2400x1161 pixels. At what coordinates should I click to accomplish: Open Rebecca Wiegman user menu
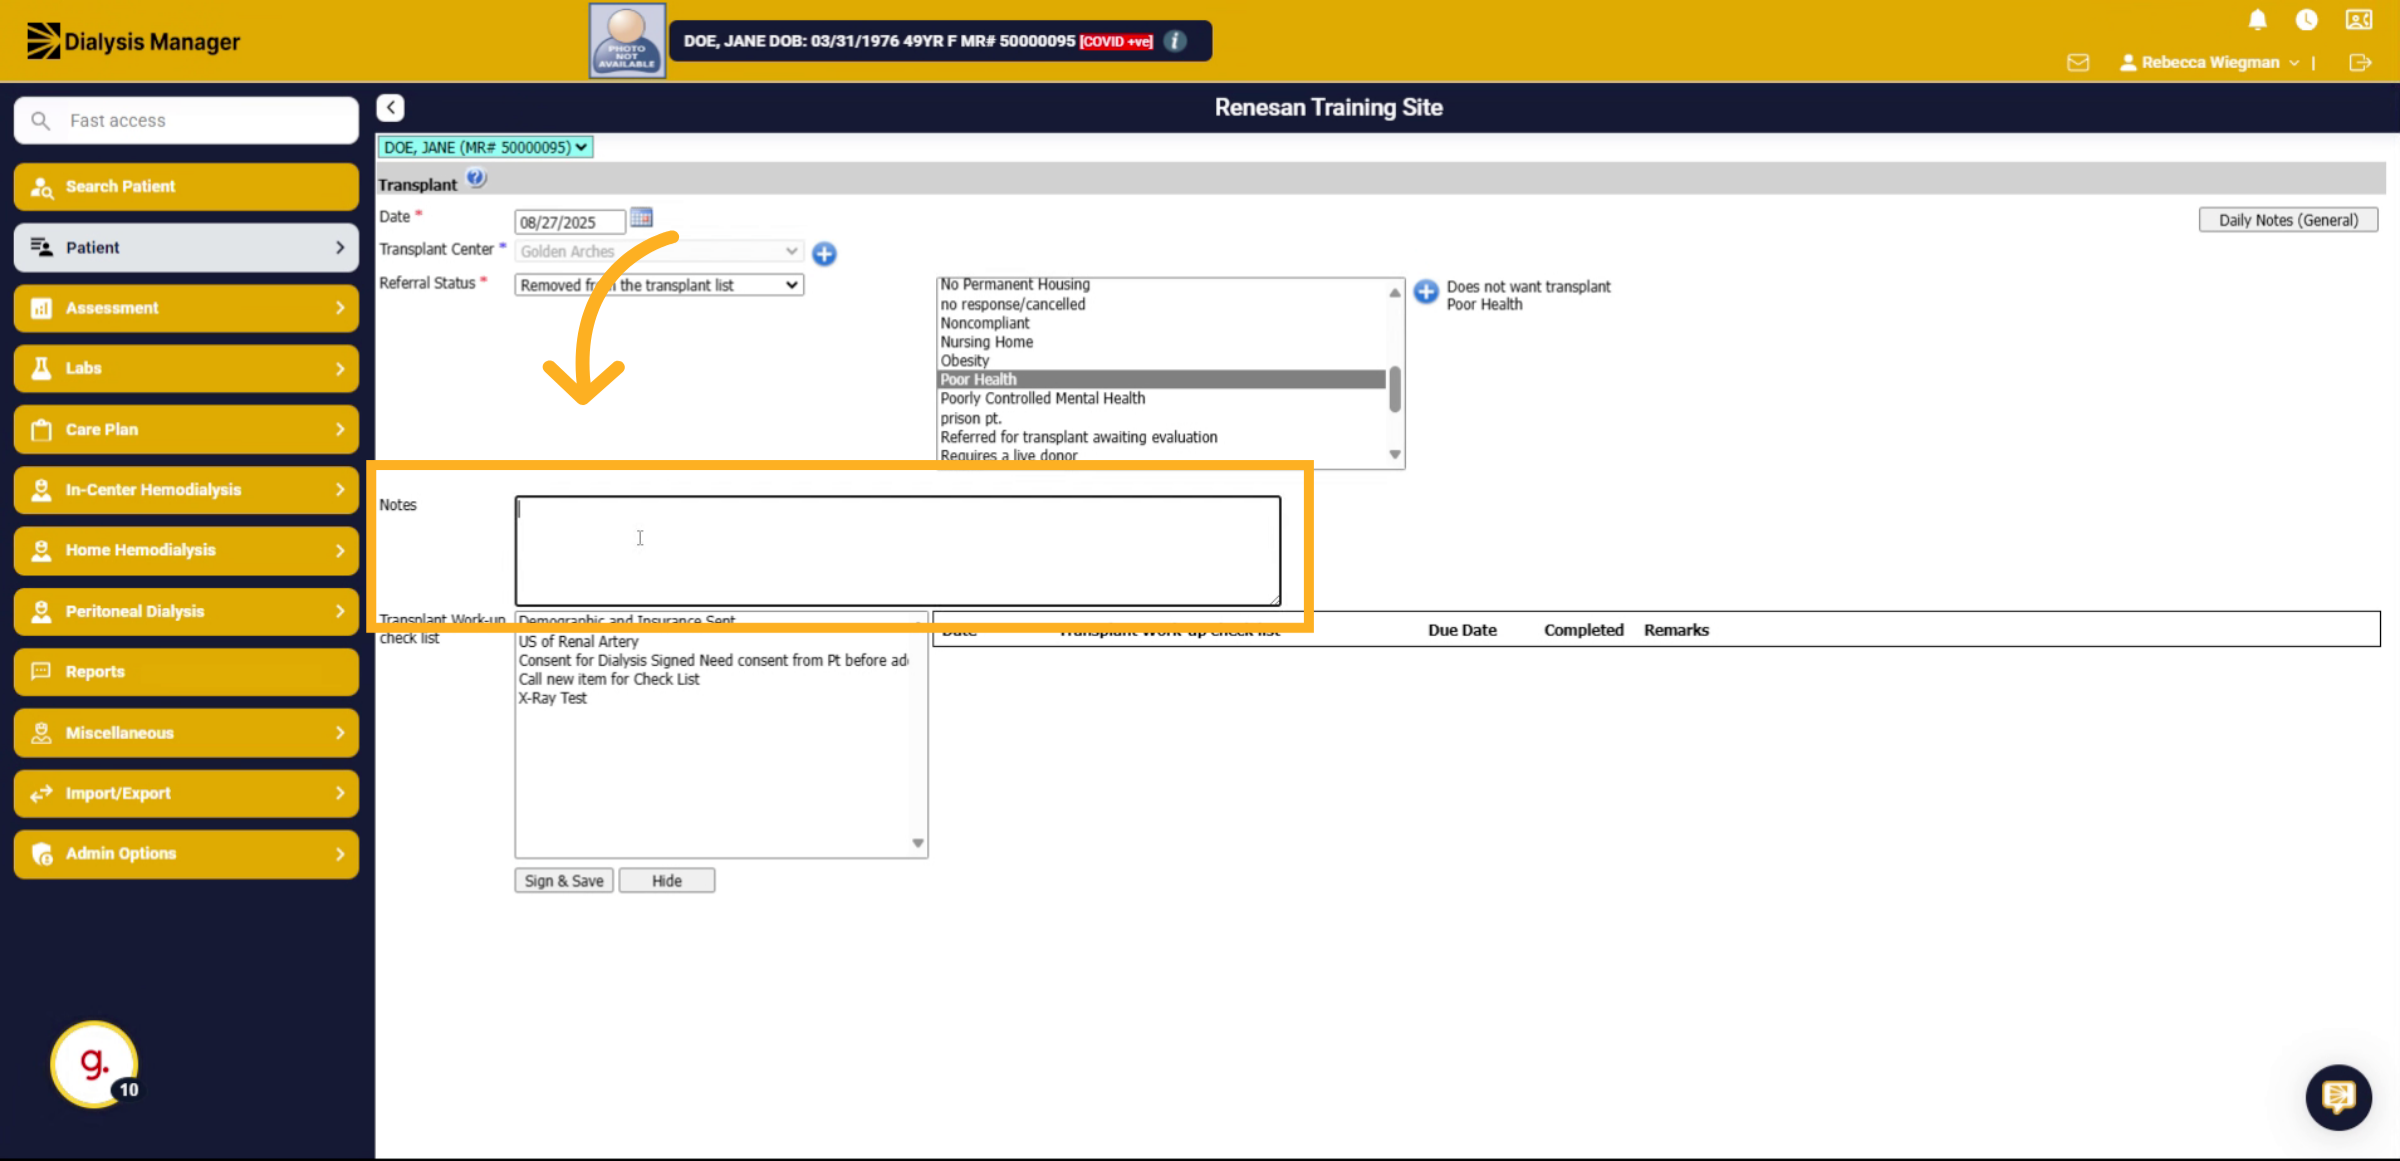(x=2210, y=62)
